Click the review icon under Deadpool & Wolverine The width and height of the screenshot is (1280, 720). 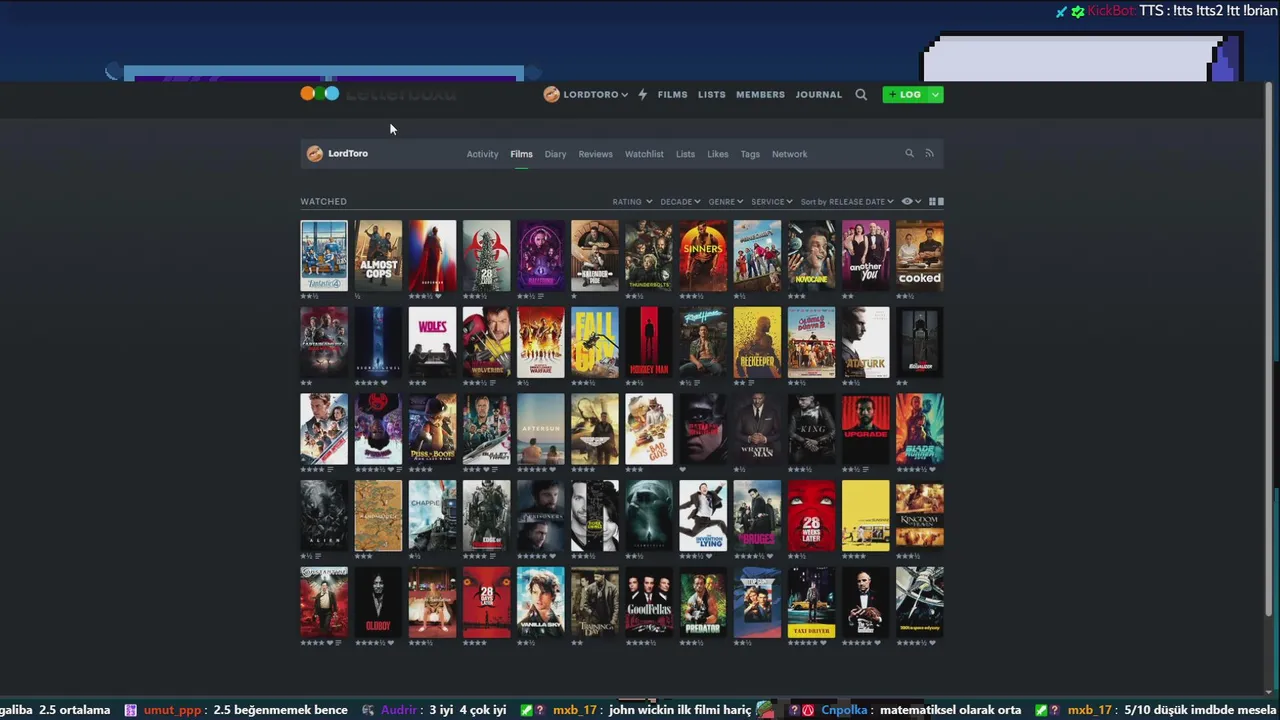coord(493,382)
